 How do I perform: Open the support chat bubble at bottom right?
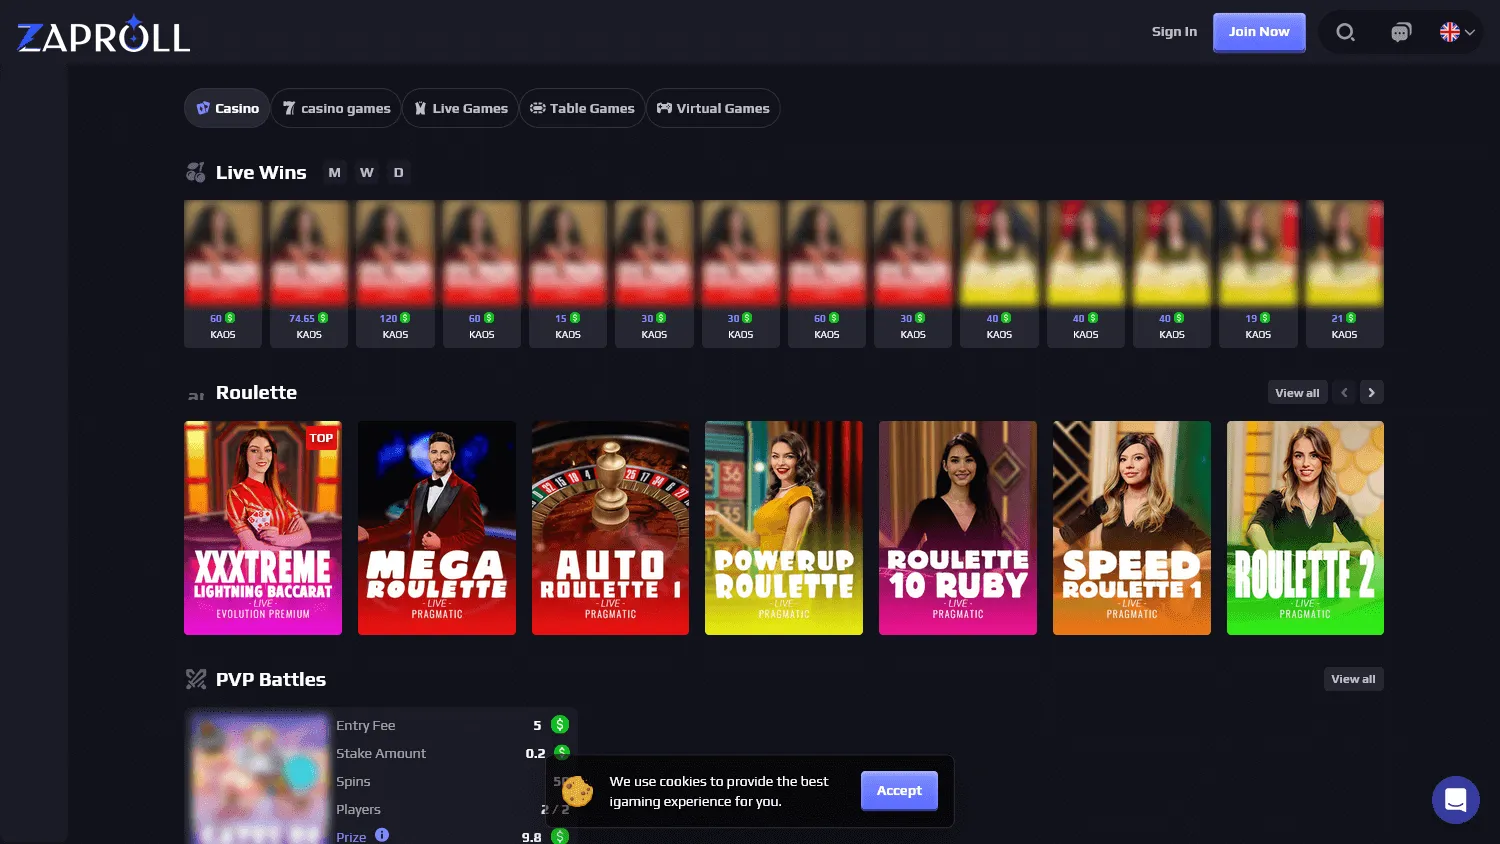[1455, 799]
